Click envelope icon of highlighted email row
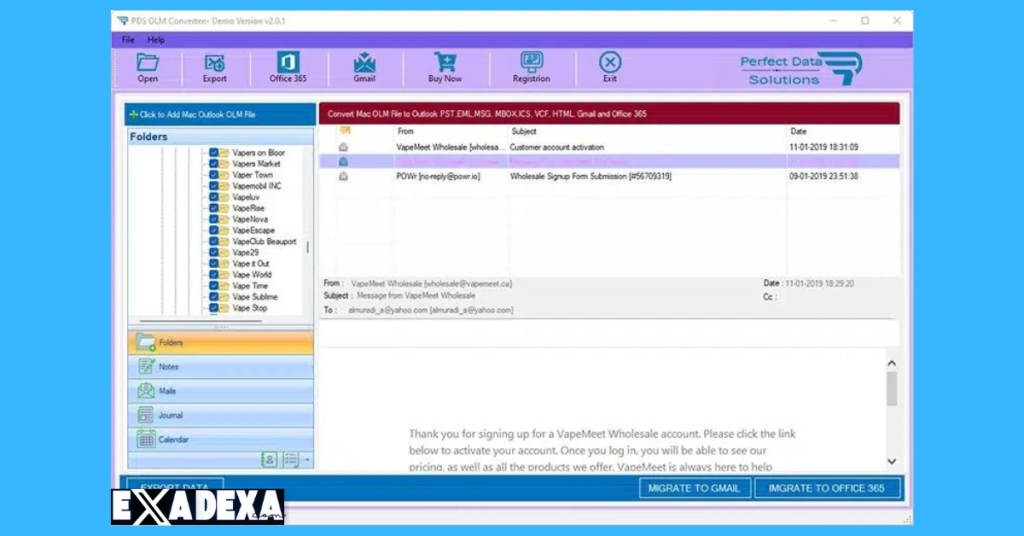 click(344, 162)
